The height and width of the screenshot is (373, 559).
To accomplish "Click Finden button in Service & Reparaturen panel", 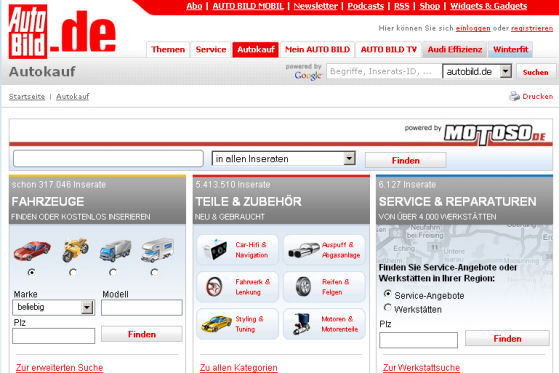I will click(507, 338).
